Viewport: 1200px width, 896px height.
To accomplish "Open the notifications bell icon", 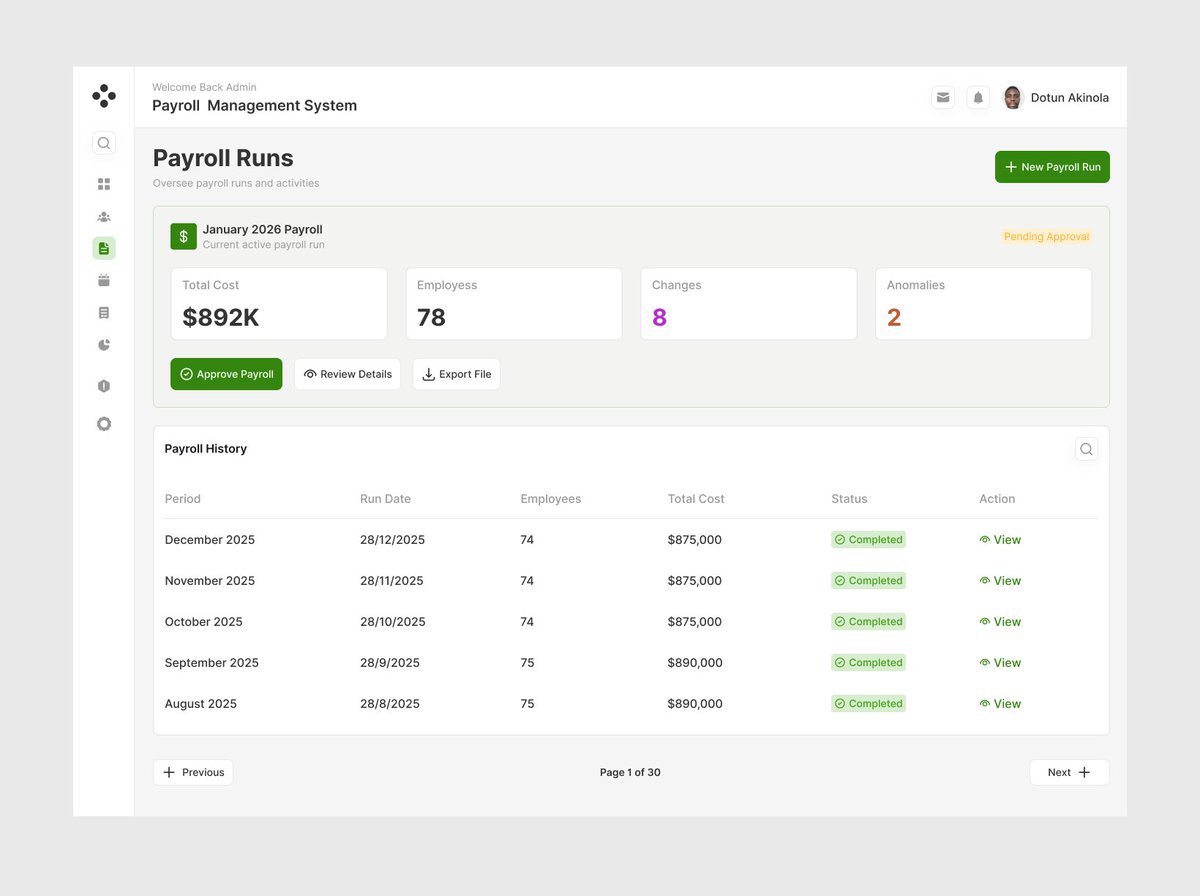I will coord(978,97).
